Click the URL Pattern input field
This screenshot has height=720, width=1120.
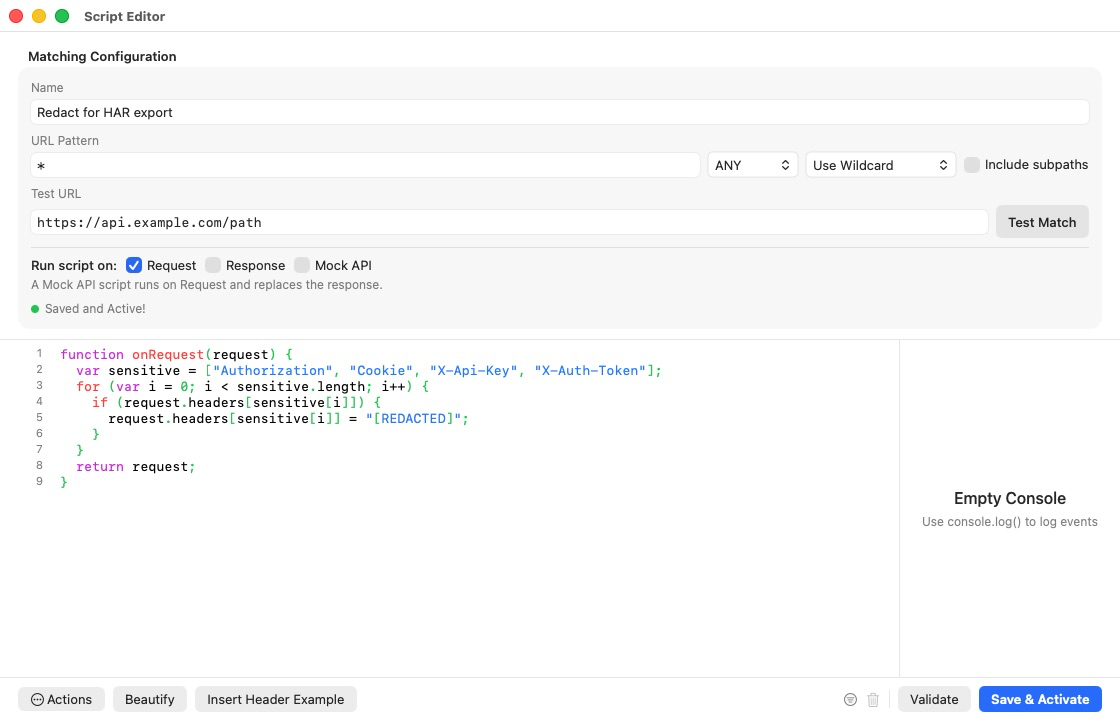pyautogui.click(x=365, y=165)
